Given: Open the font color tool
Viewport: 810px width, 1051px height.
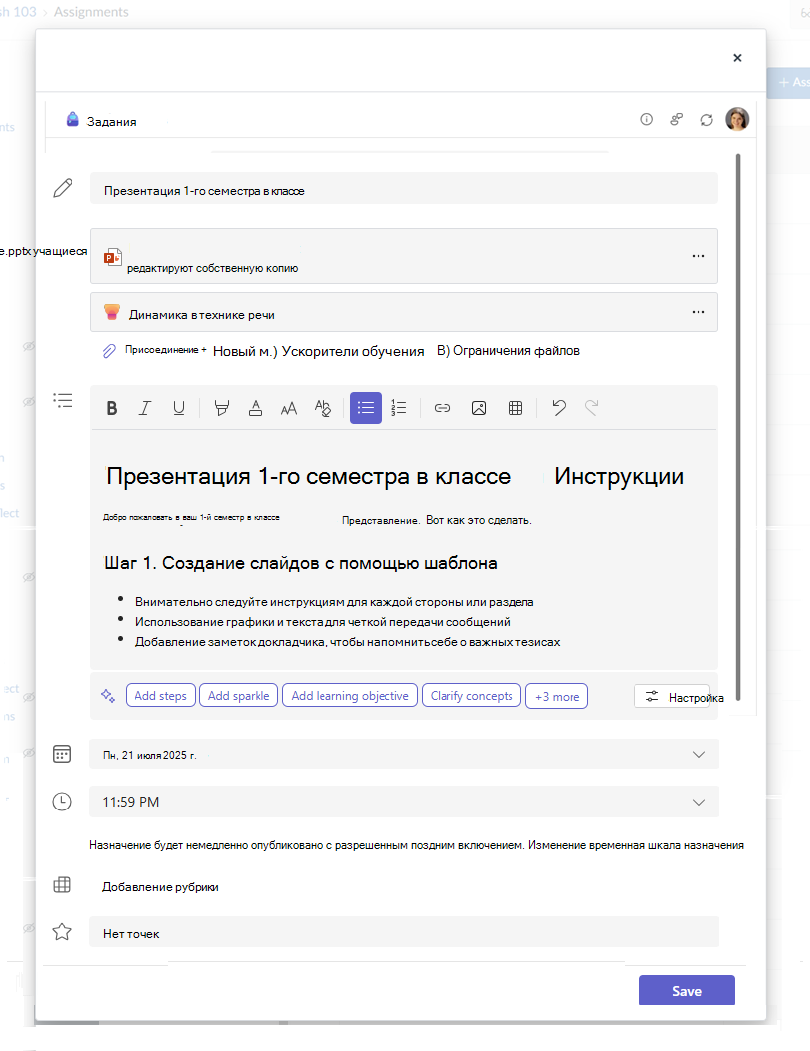Looking at the screenshot, I should coord(255,408).
